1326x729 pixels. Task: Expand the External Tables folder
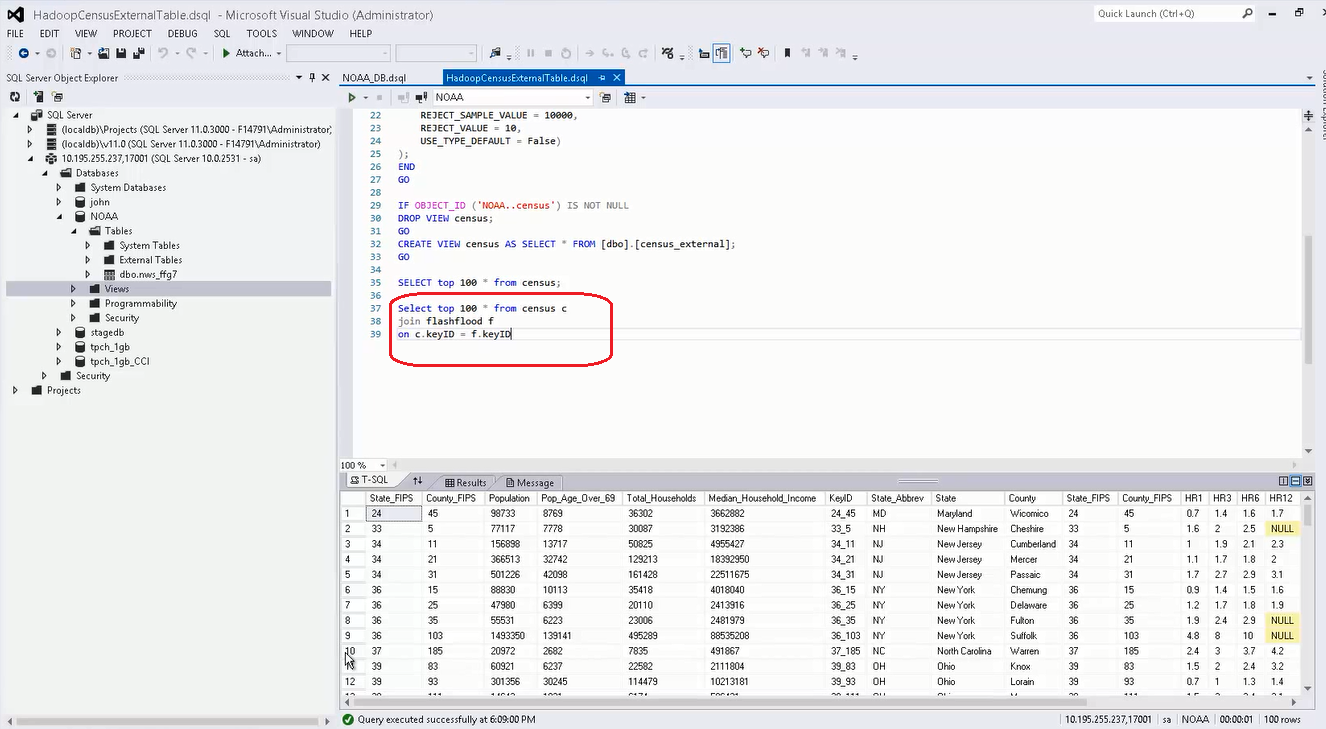point(87,260)
